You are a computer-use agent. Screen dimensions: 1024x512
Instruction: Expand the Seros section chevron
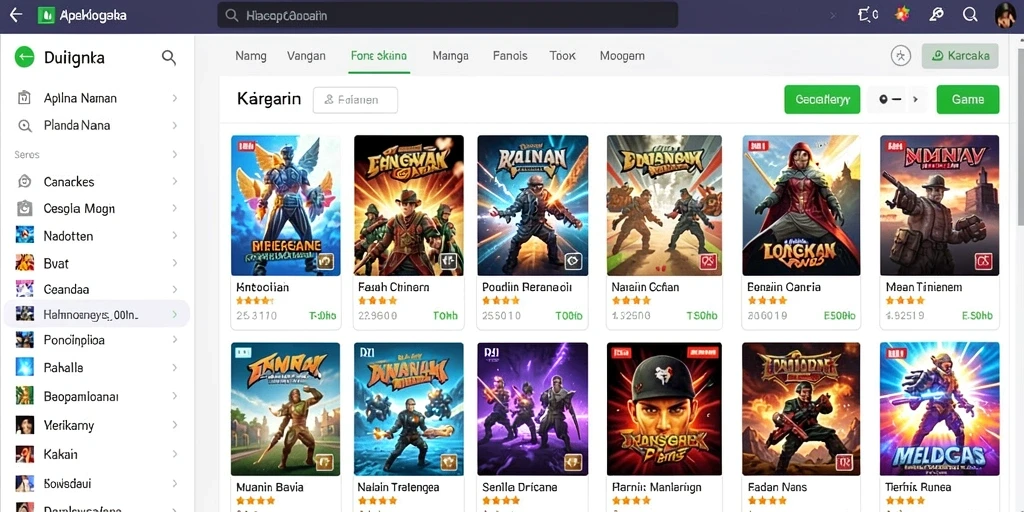(x=174, y=155)
